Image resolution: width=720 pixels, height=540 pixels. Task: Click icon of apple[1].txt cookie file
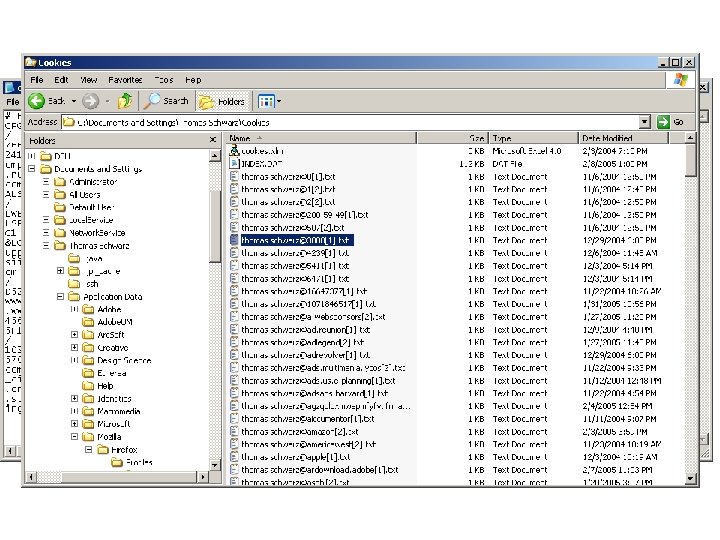234,457
